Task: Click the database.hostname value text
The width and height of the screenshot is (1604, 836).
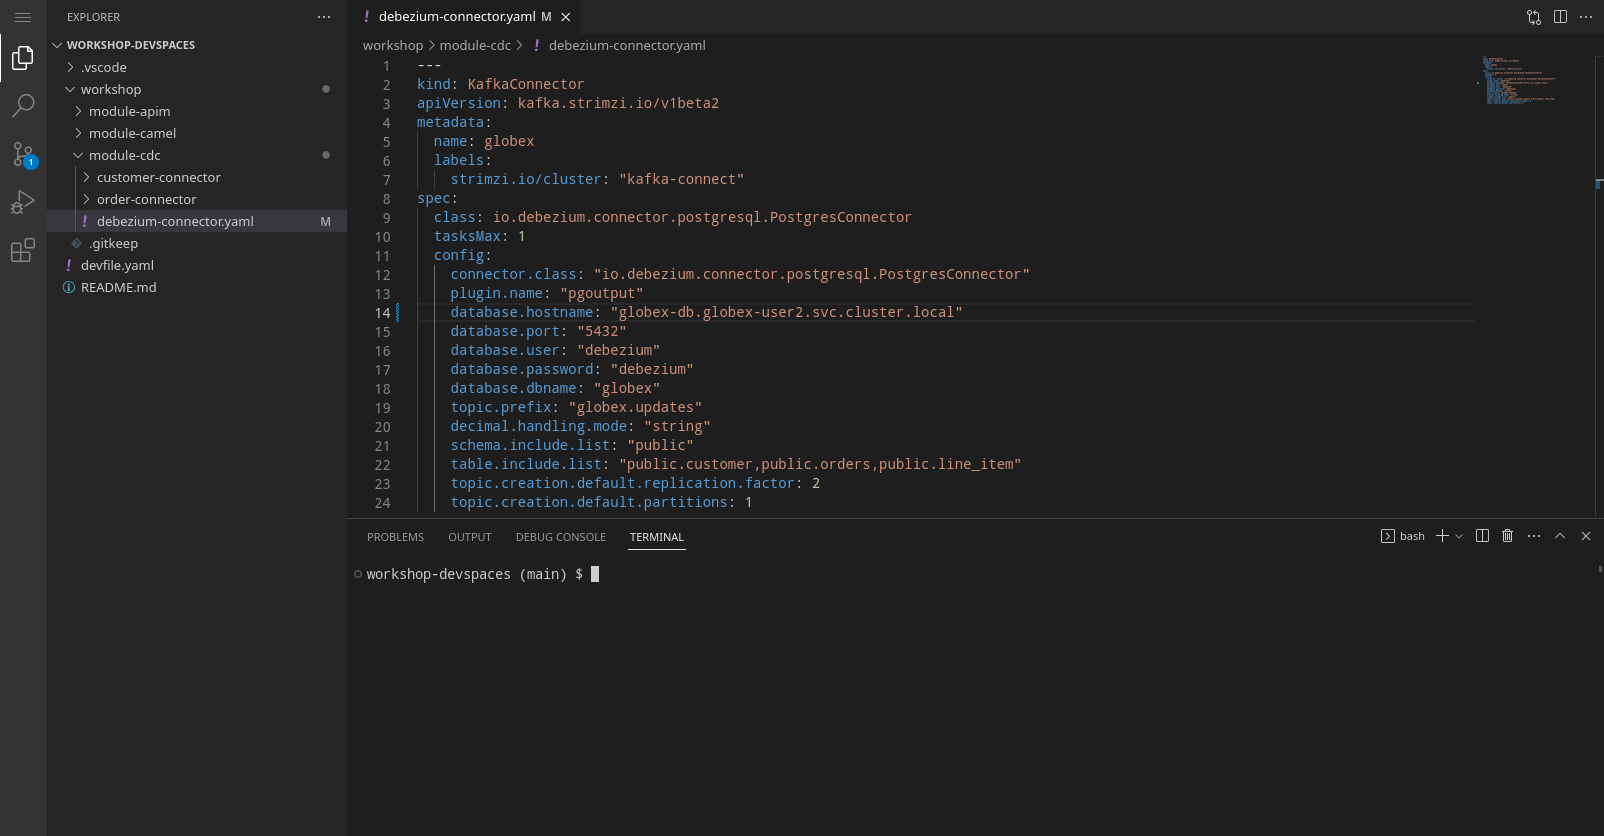Action: click(786, 313)
